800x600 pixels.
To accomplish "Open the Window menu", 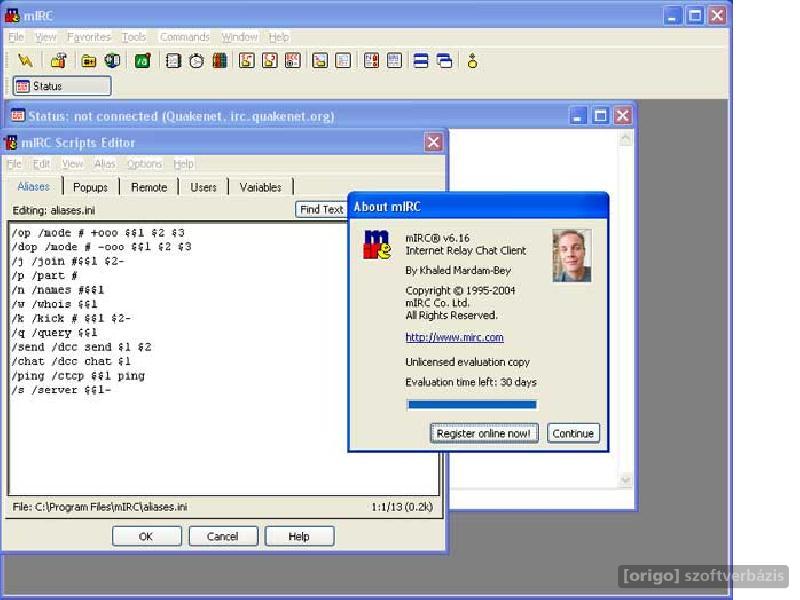I will (239, 37).
